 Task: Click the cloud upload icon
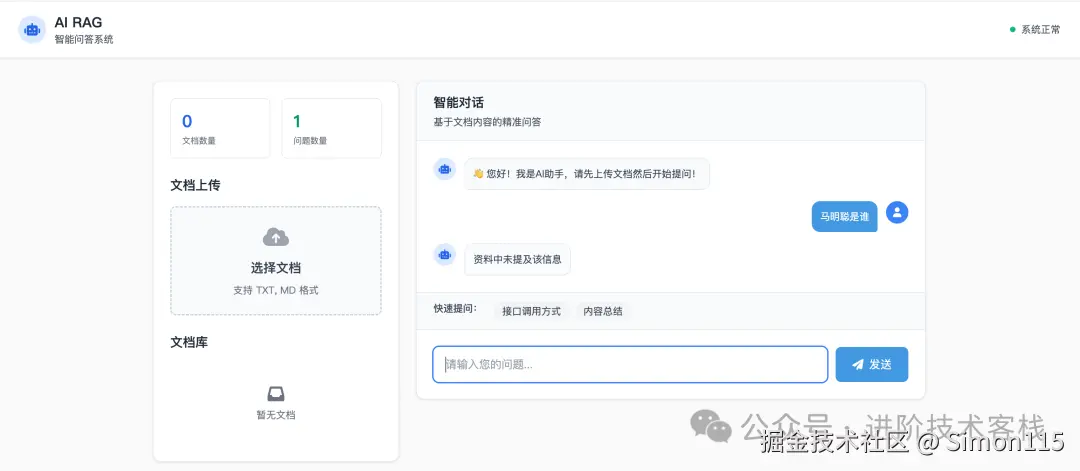pos(276,238)
